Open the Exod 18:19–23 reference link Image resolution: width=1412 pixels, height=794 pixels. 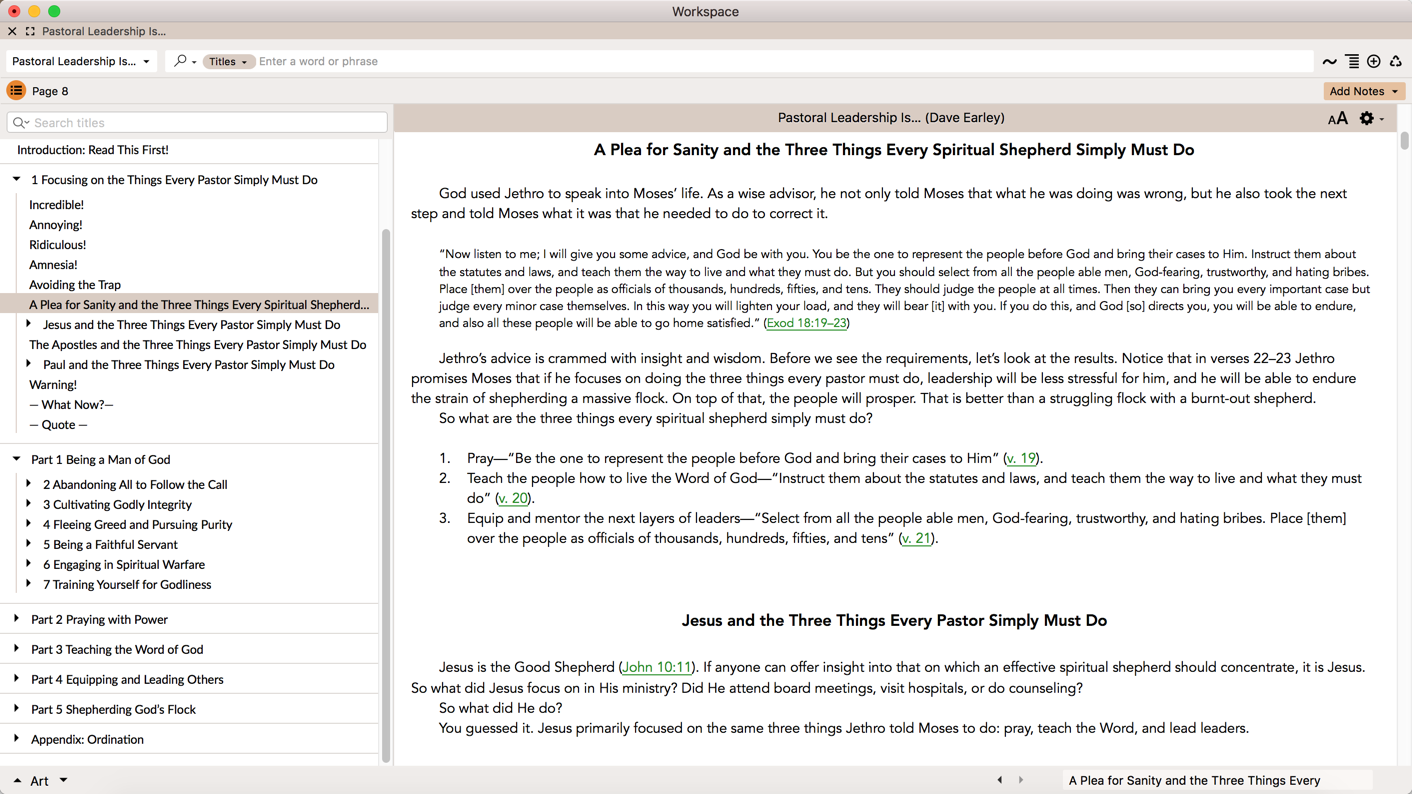point(806,323)
